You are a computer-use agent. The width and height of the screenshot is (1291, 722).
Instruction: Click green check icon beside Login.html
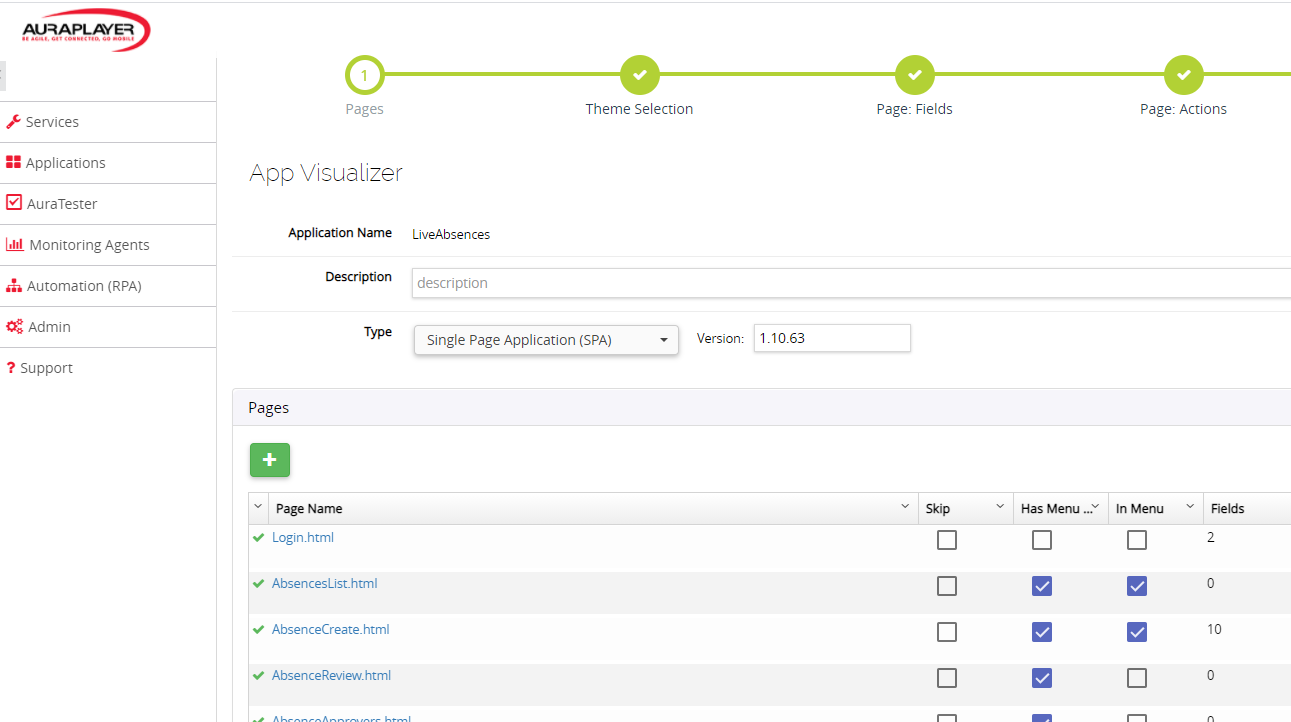click(259, 538)
